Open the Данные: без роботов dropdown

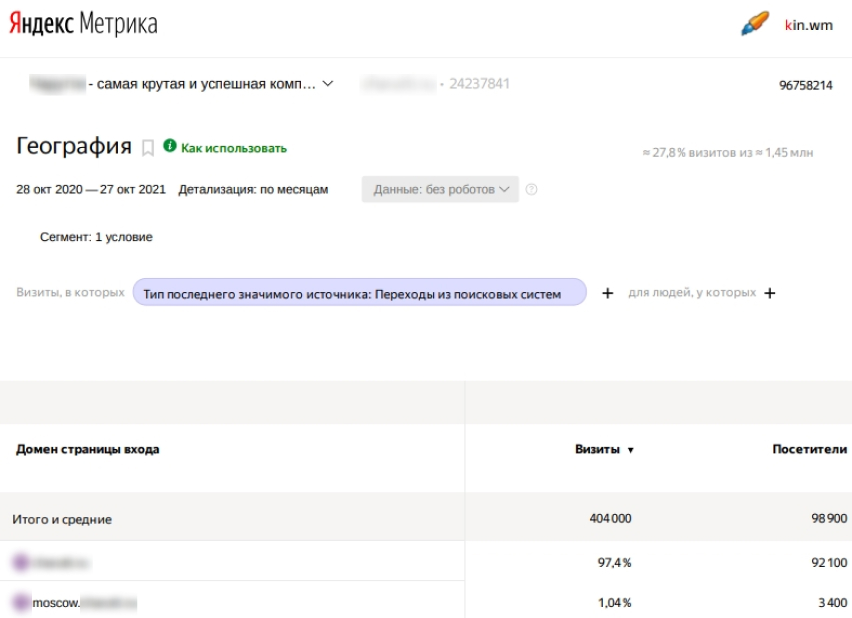[x=440, y=190]
